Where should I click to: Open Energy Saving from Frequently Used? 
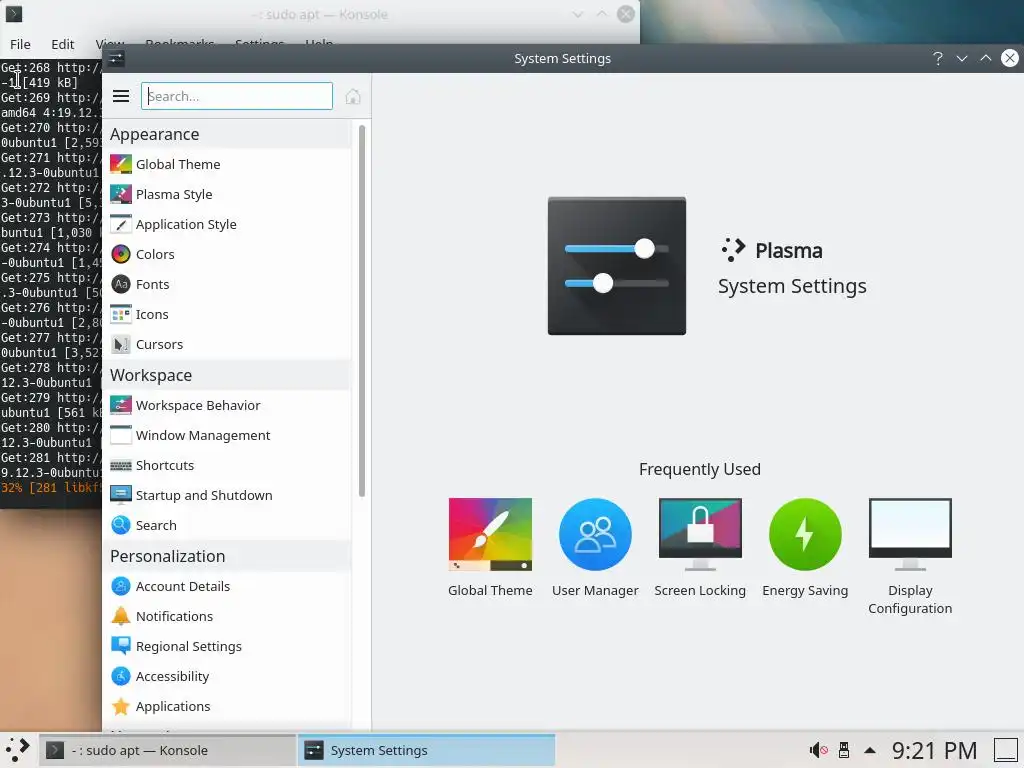pos(805,547)
